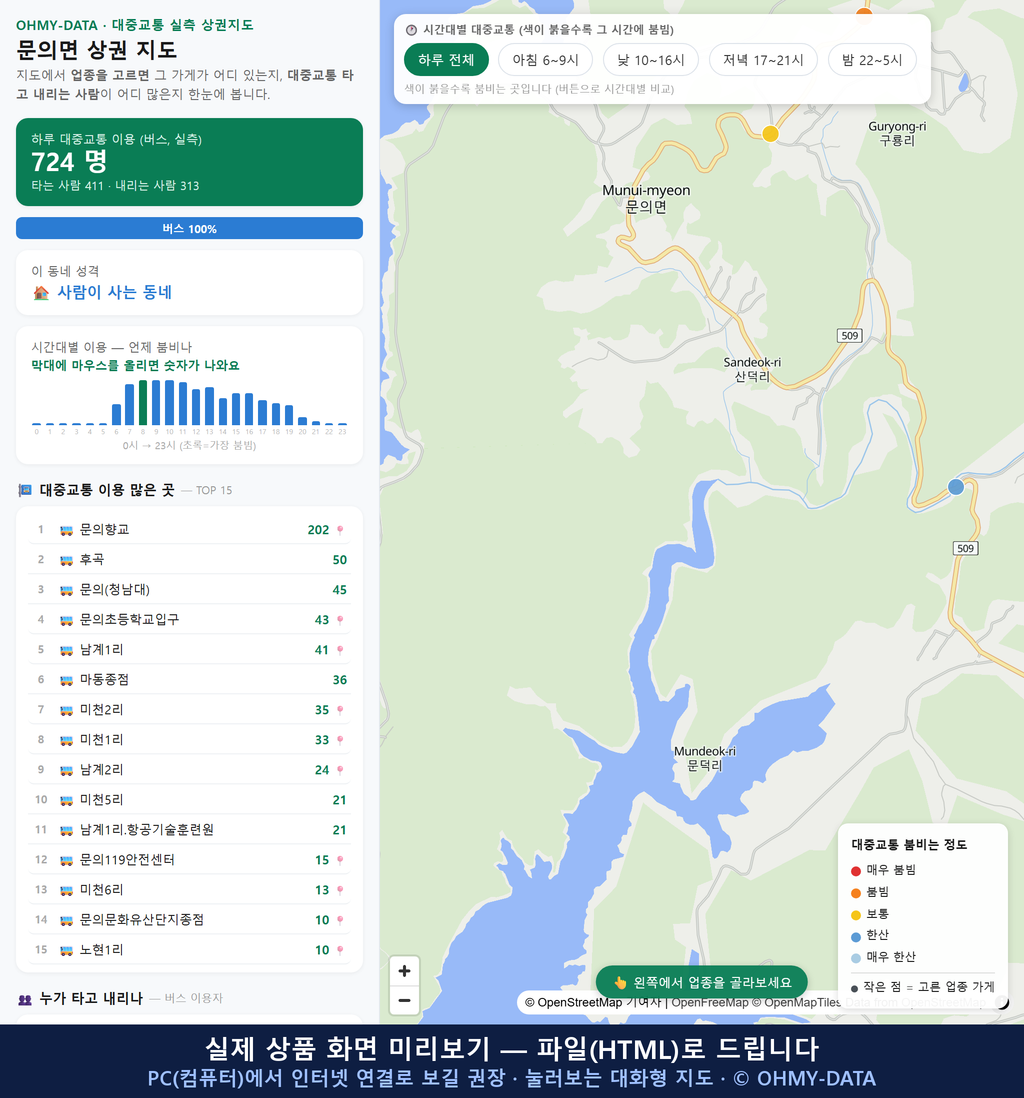Click the bus icon in 후곡 row
This screenshot has width=1024, height=1098.
67,560
